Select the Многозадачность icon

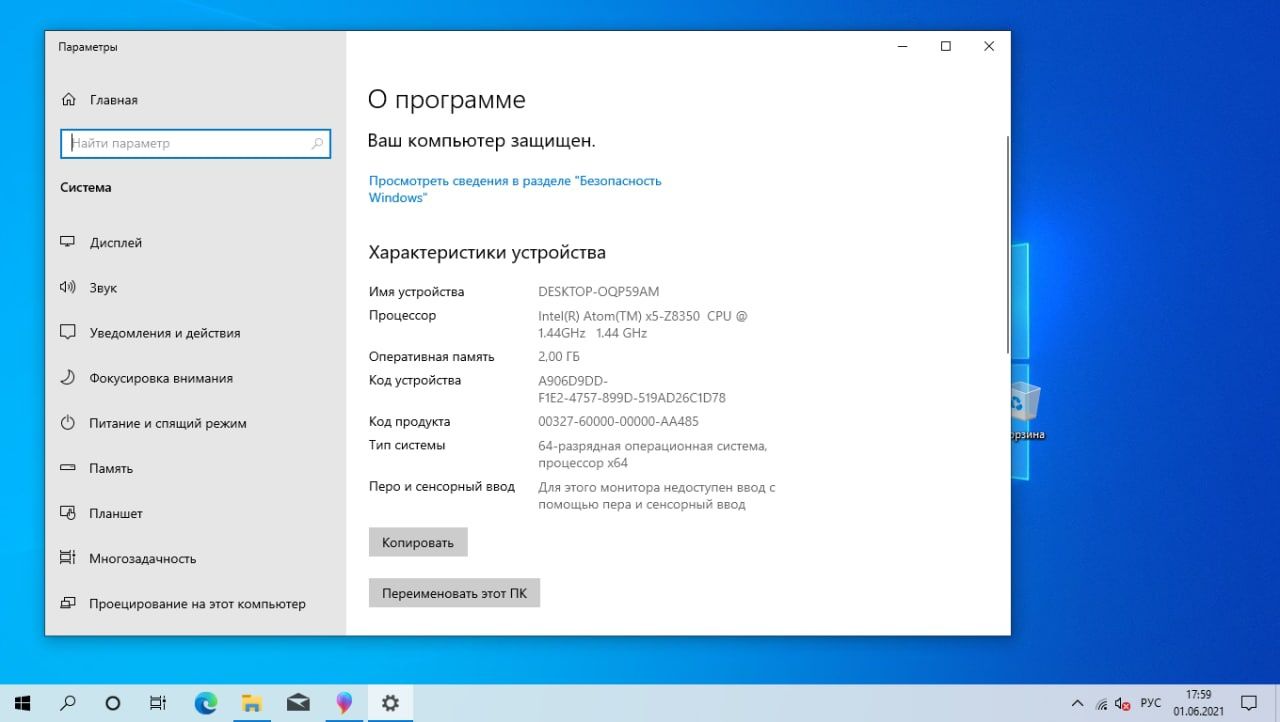tap(68, 558)
